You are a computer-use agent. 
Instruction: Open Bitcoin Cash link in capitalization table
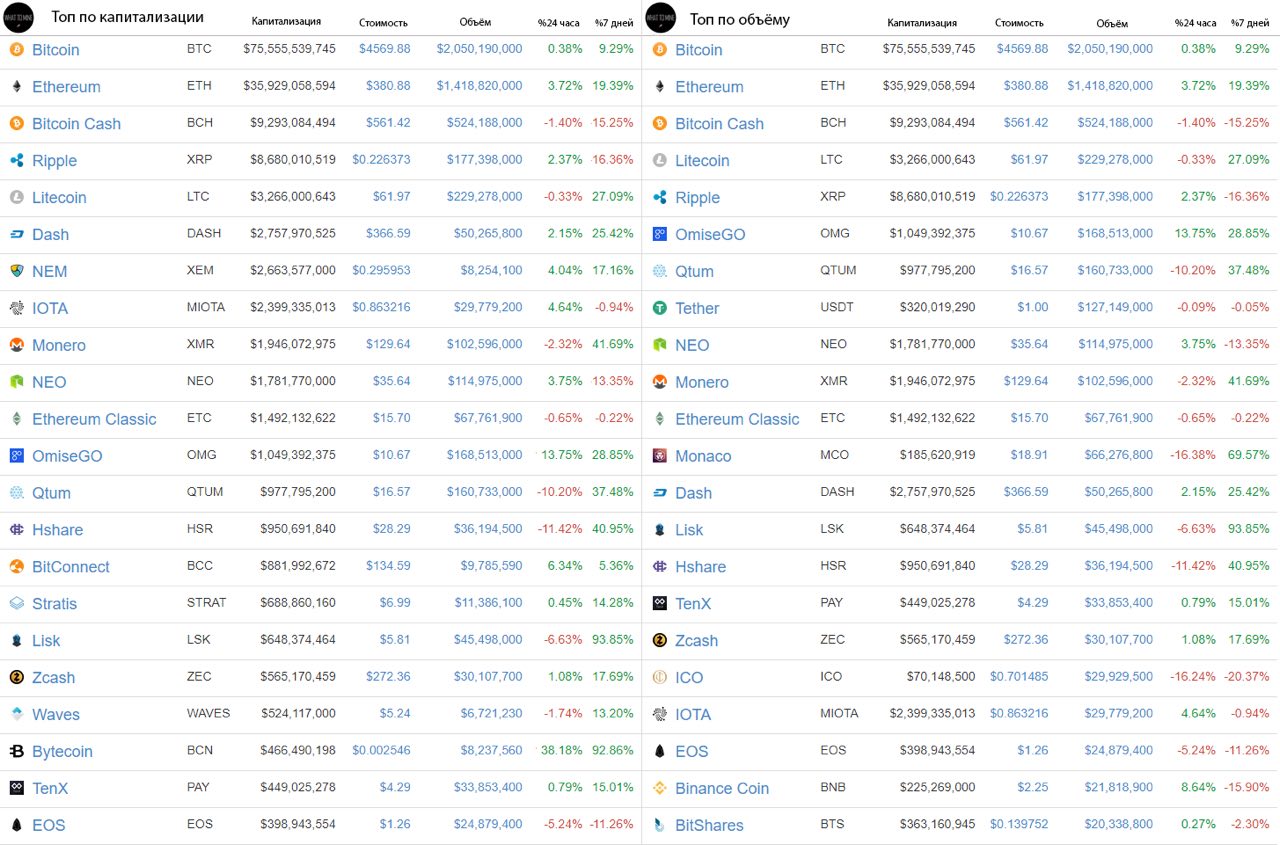pyautogui.click(x=76, y=123)
